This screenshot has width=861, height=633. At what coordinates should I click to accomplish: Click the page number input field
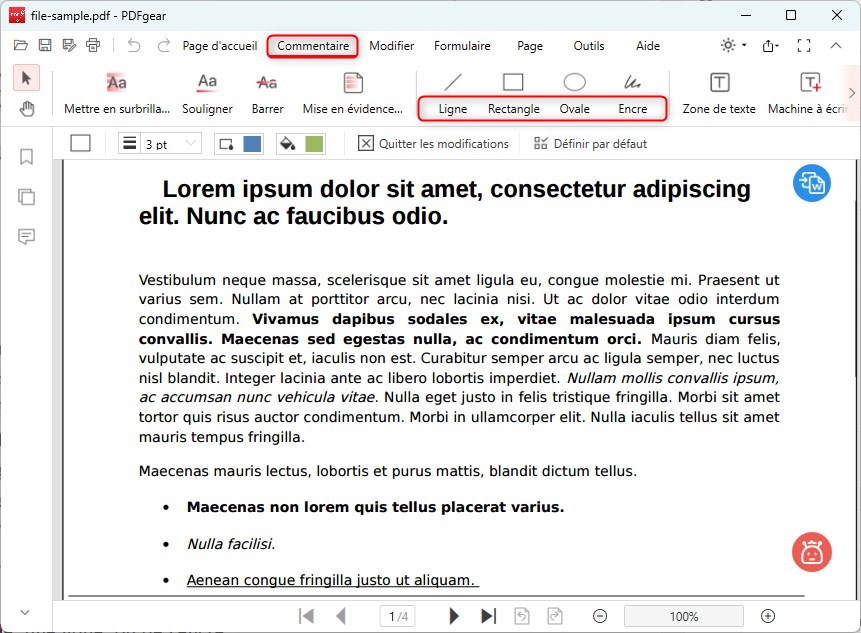point(397,616)
